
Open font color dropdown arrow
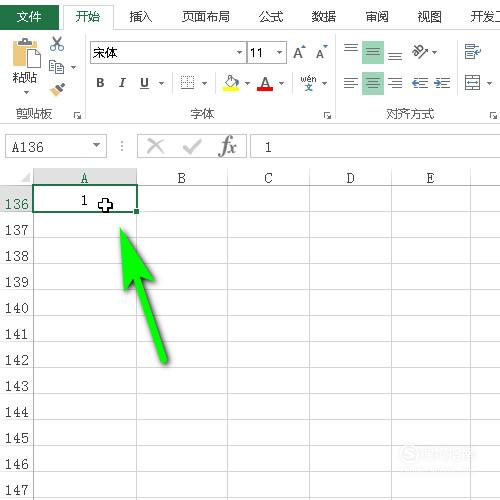282,83
